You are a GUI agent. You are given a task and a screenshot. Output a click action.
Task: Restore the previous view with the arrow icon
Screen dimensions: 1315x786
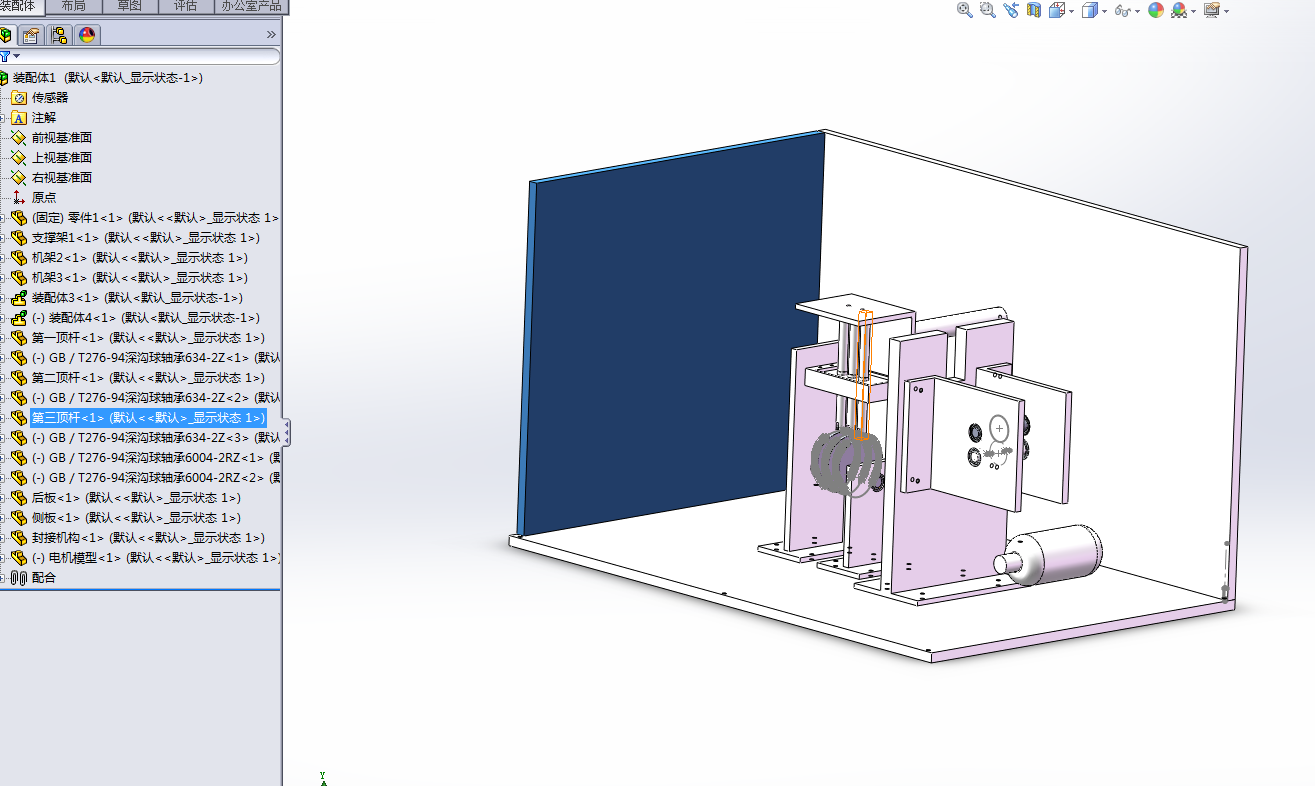(x=1011, y=10)
